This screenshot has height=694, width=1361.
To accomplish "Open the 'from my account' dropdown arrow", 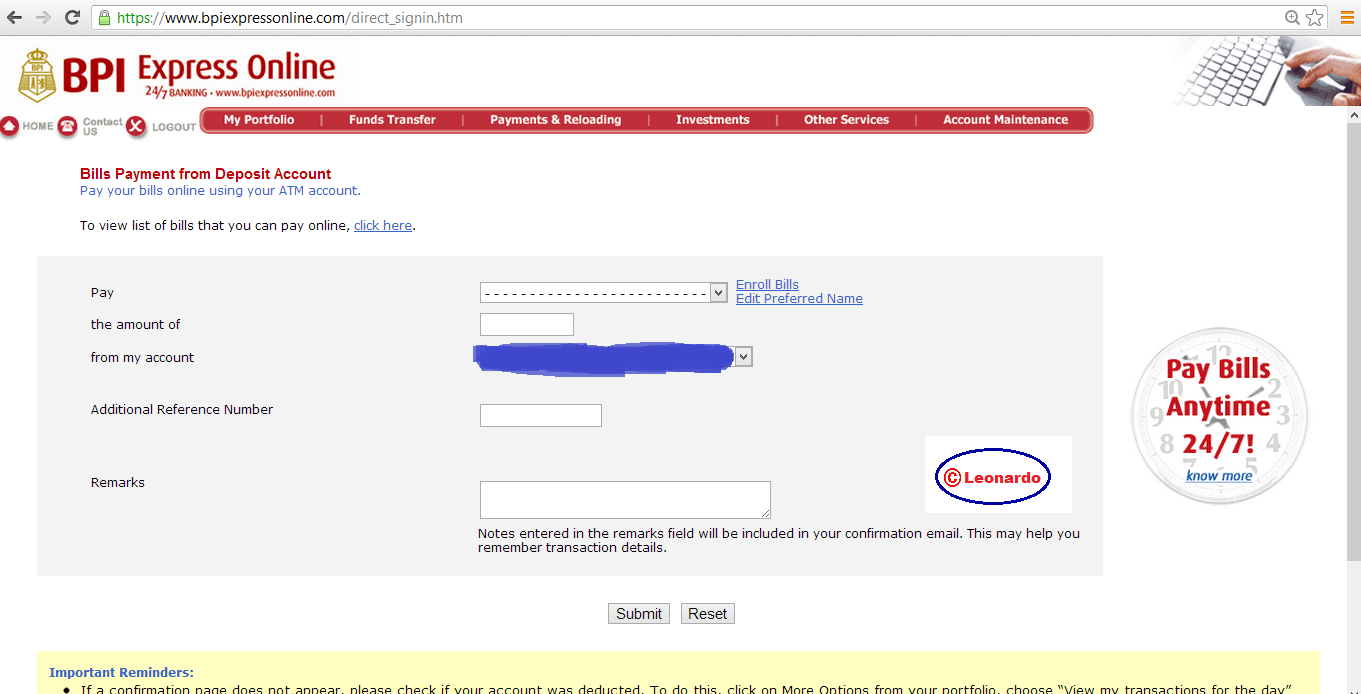I will 743,357.
